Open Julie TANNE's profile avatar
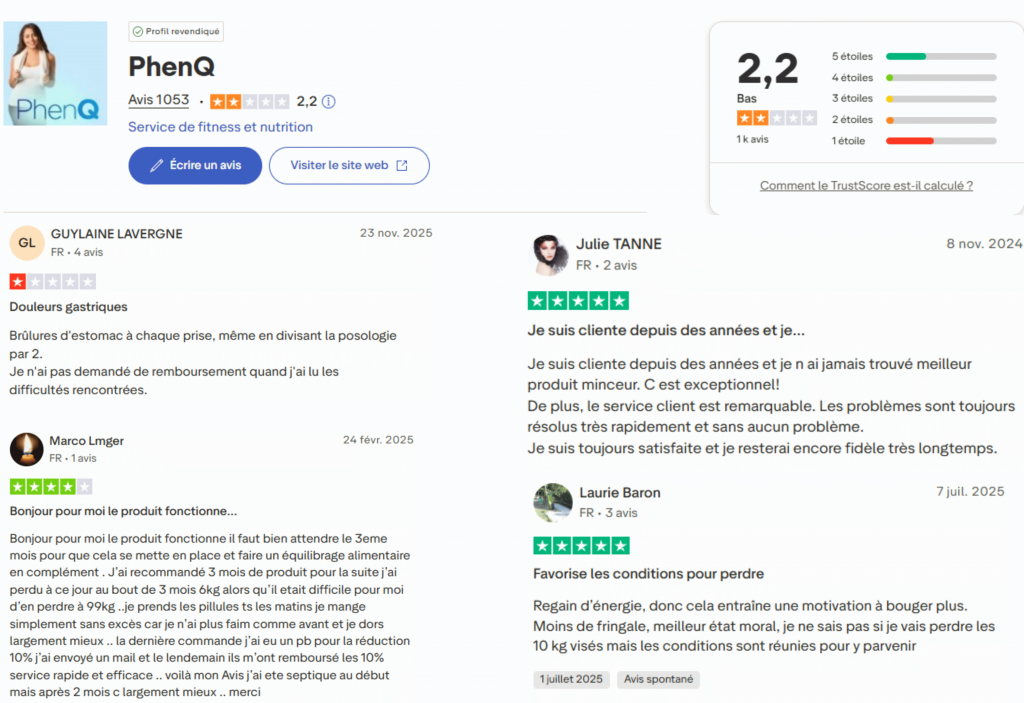Viewport: 1024px width, 703px height. click(x=549, y=253)
